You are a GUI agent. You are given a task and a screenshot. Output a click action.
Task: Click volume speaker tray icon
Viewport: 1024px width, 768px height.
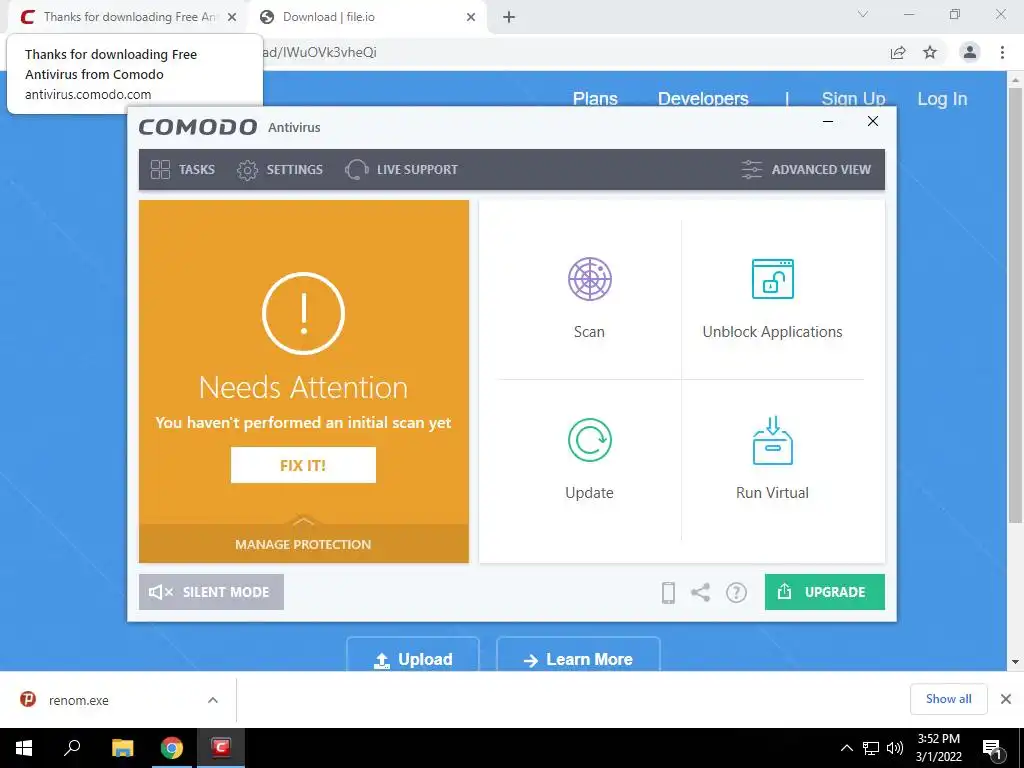pyautogui.click(x=895, y=748)
